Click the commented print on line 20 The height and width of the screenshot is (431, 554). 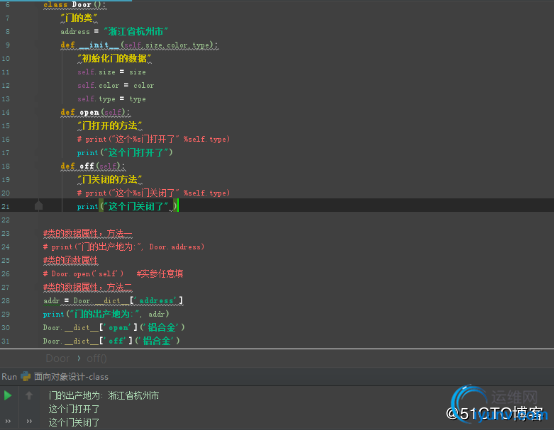tap(153, 193)
